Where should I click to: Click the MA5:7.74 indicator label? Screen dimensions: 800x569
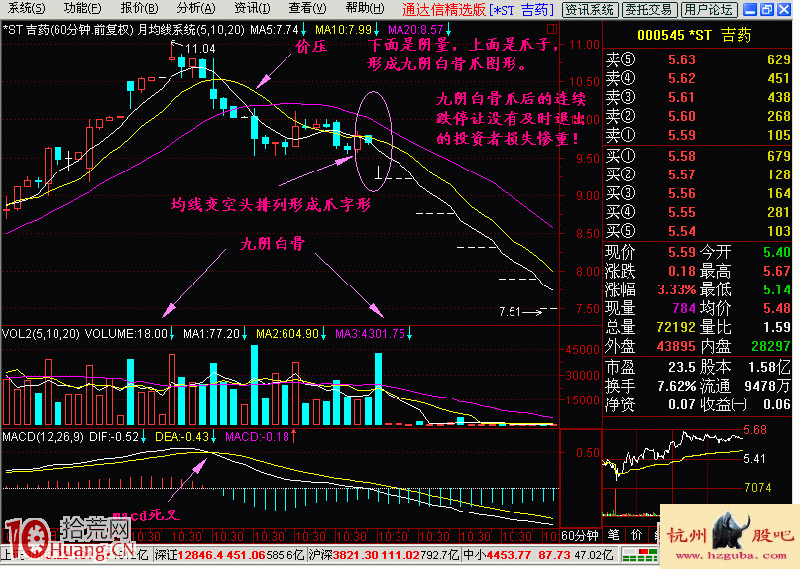tap(274, 30)
